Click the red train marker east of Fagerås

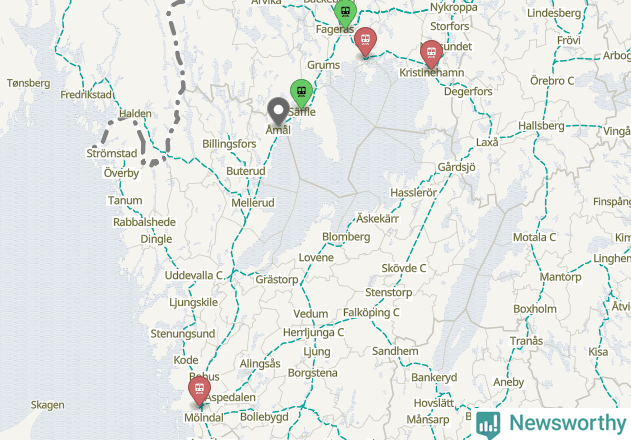[x=365, y=42]
